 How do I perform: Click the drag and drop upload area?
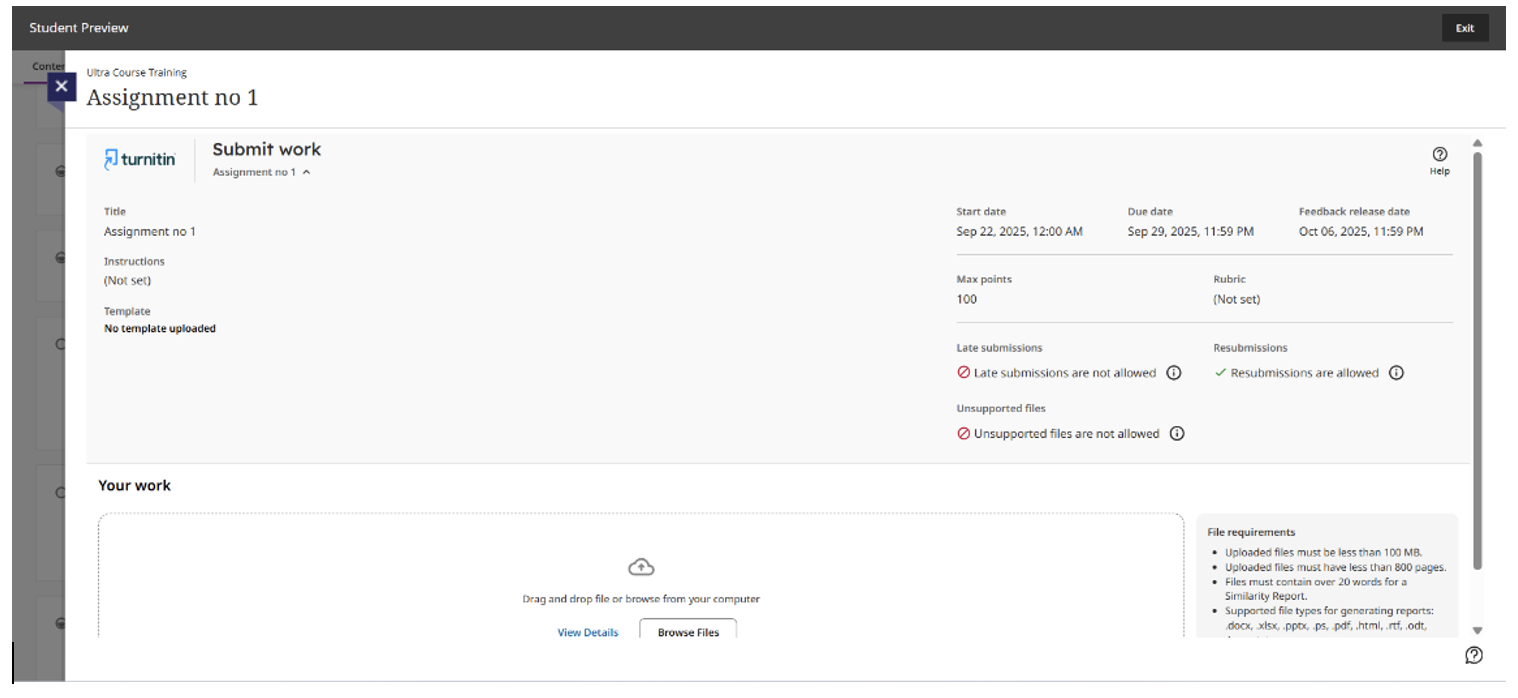pos(641,576)
